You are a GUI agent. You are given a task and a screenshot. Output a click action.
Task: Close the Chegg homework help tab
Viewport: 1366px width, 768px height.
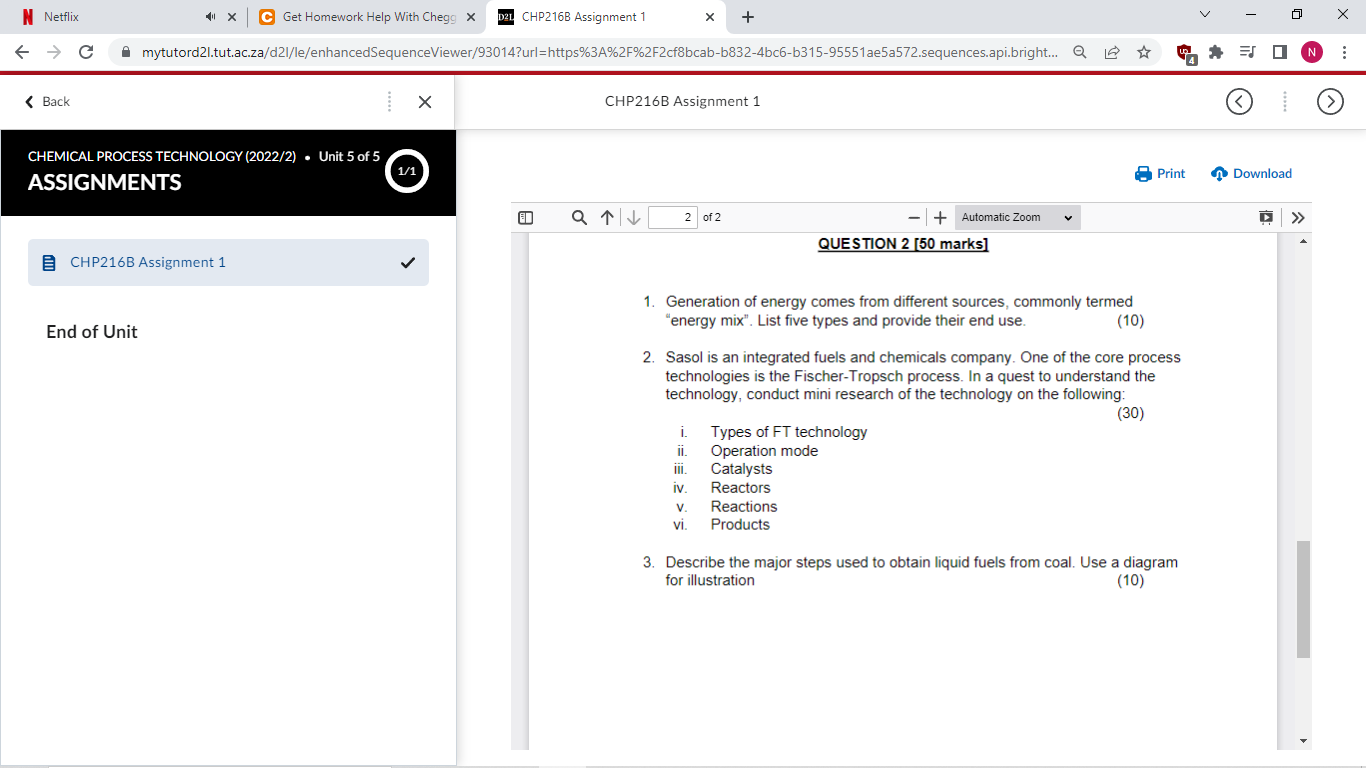click(472, 17)
